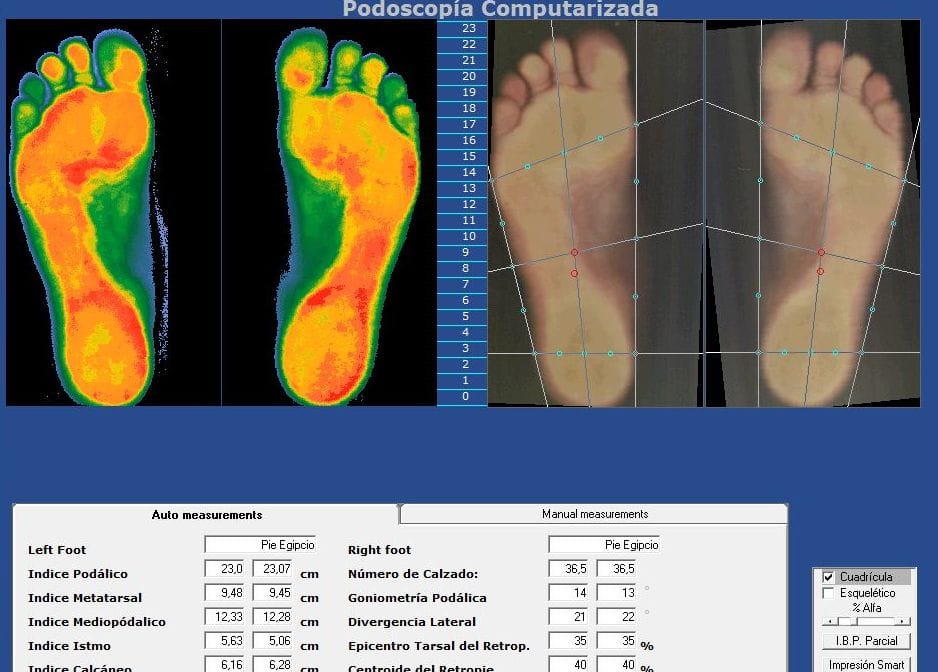This screenshot has height=672, width=938.
Task: Switch to the Manual measurements tab
Action: click(594, 514)
